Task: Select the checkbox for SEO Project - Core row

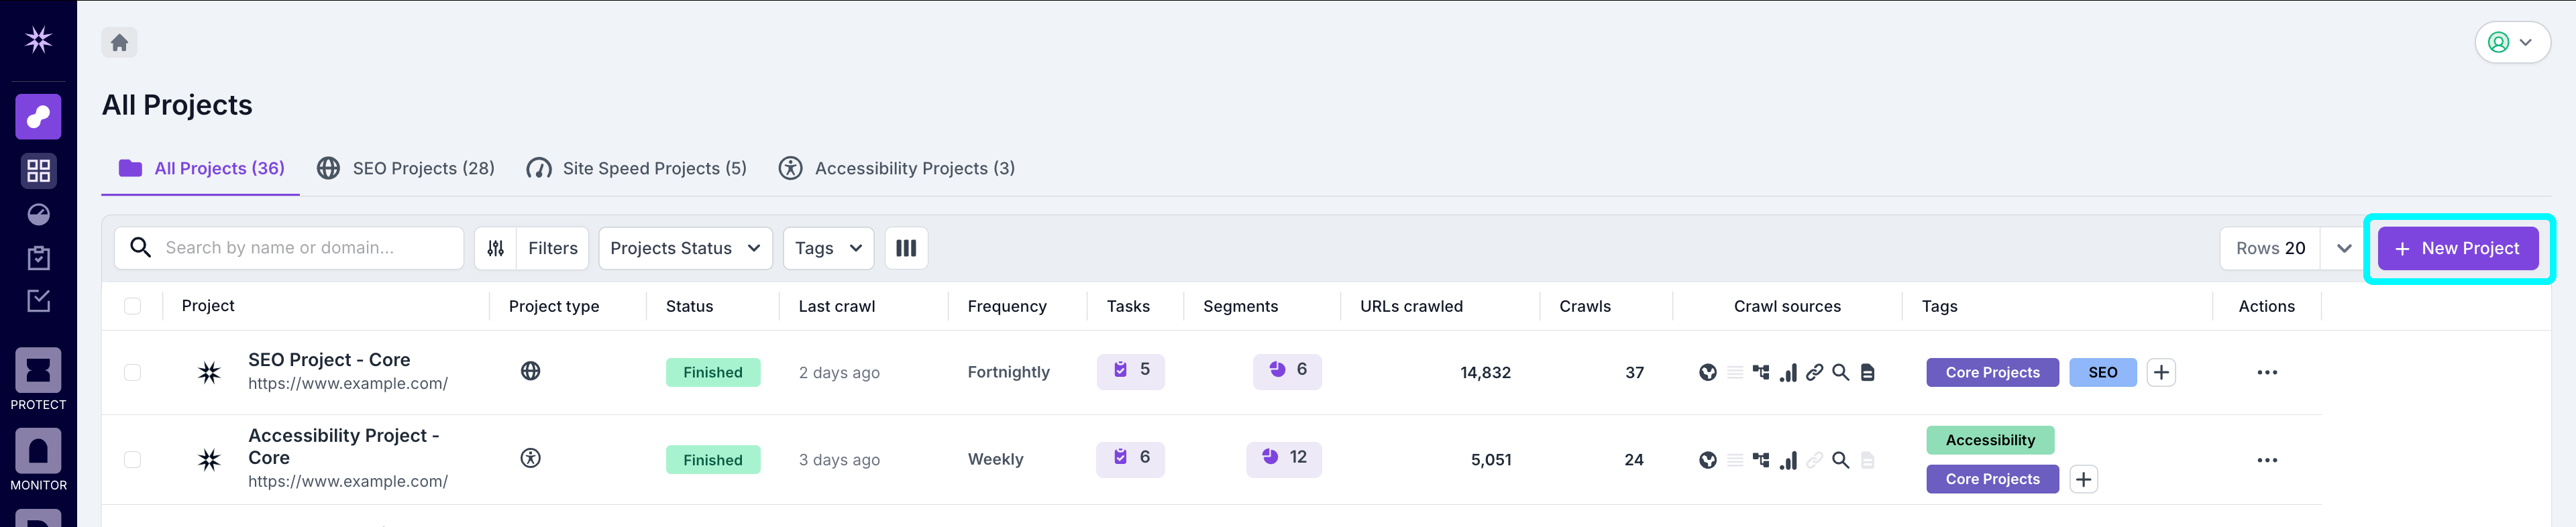Action: coord(133,372)
